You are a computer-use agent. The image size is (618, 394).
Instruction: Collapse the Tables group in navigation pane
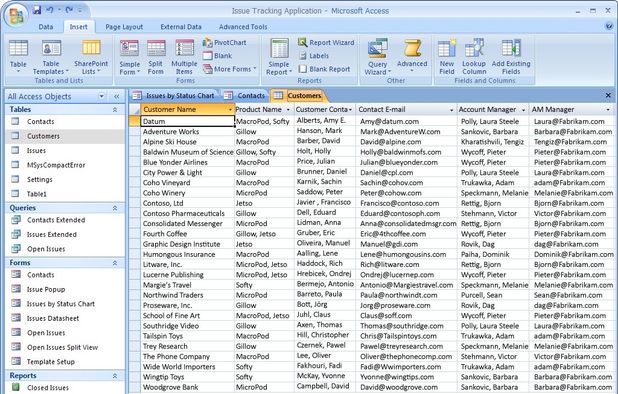[x=115, y=110]
